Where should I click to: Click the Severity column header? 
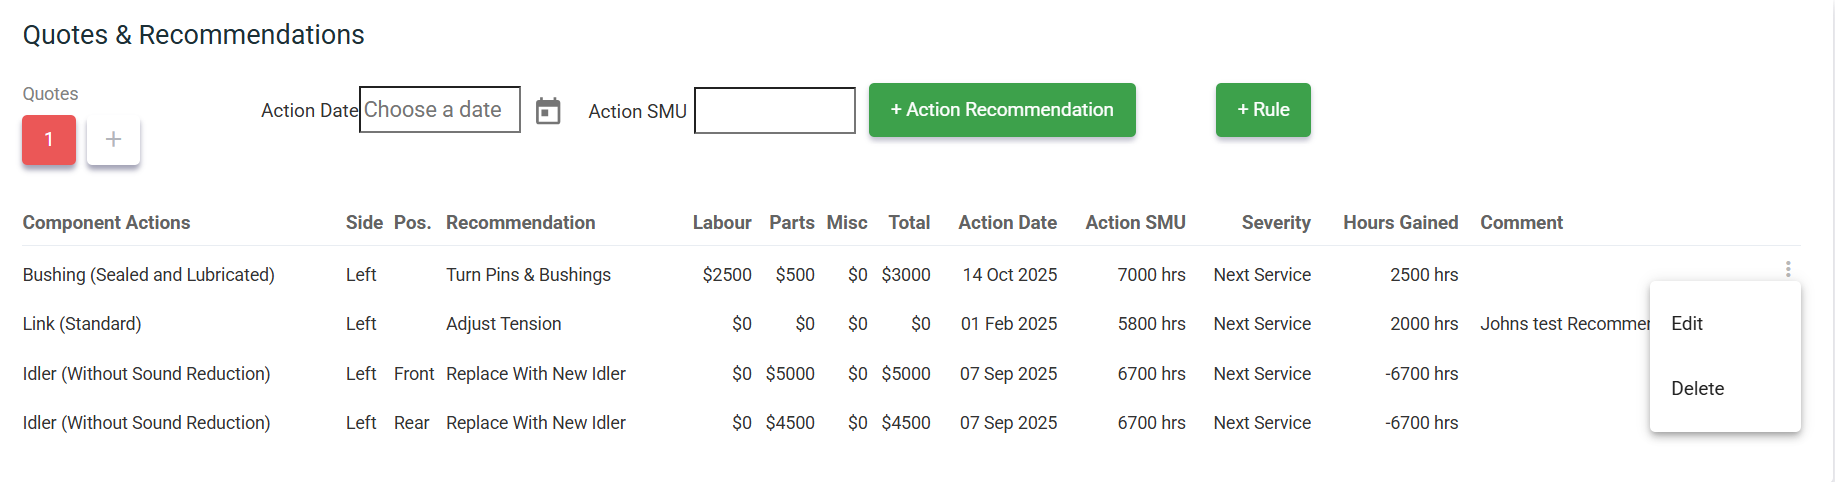pyautogui.click(x=1276, y=223)
